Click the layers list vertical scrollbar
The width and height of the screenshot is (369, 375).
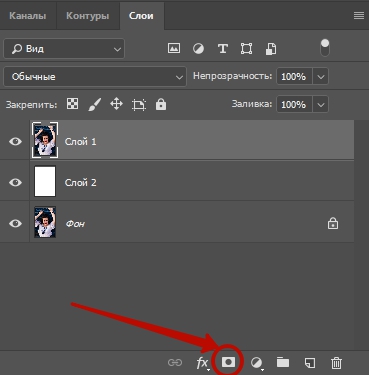[x=361, y=234]
